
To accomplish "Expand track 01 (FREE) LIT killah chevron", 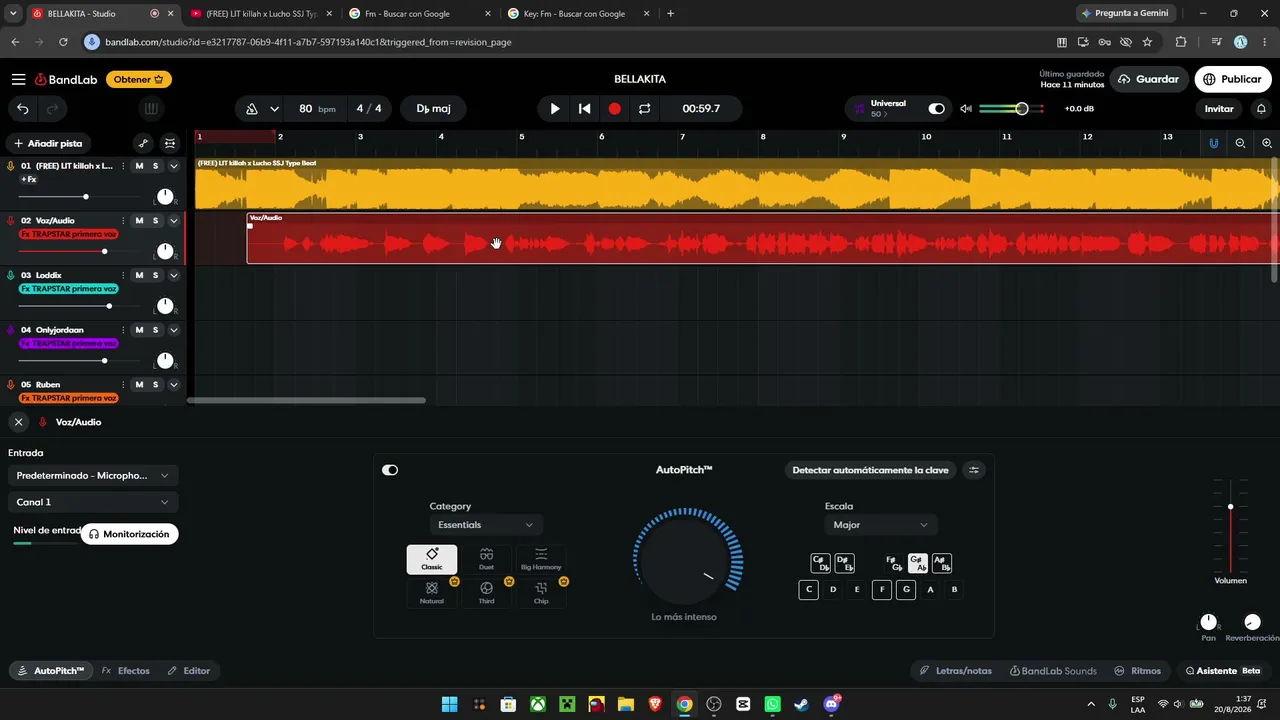I will coord(174,166).
